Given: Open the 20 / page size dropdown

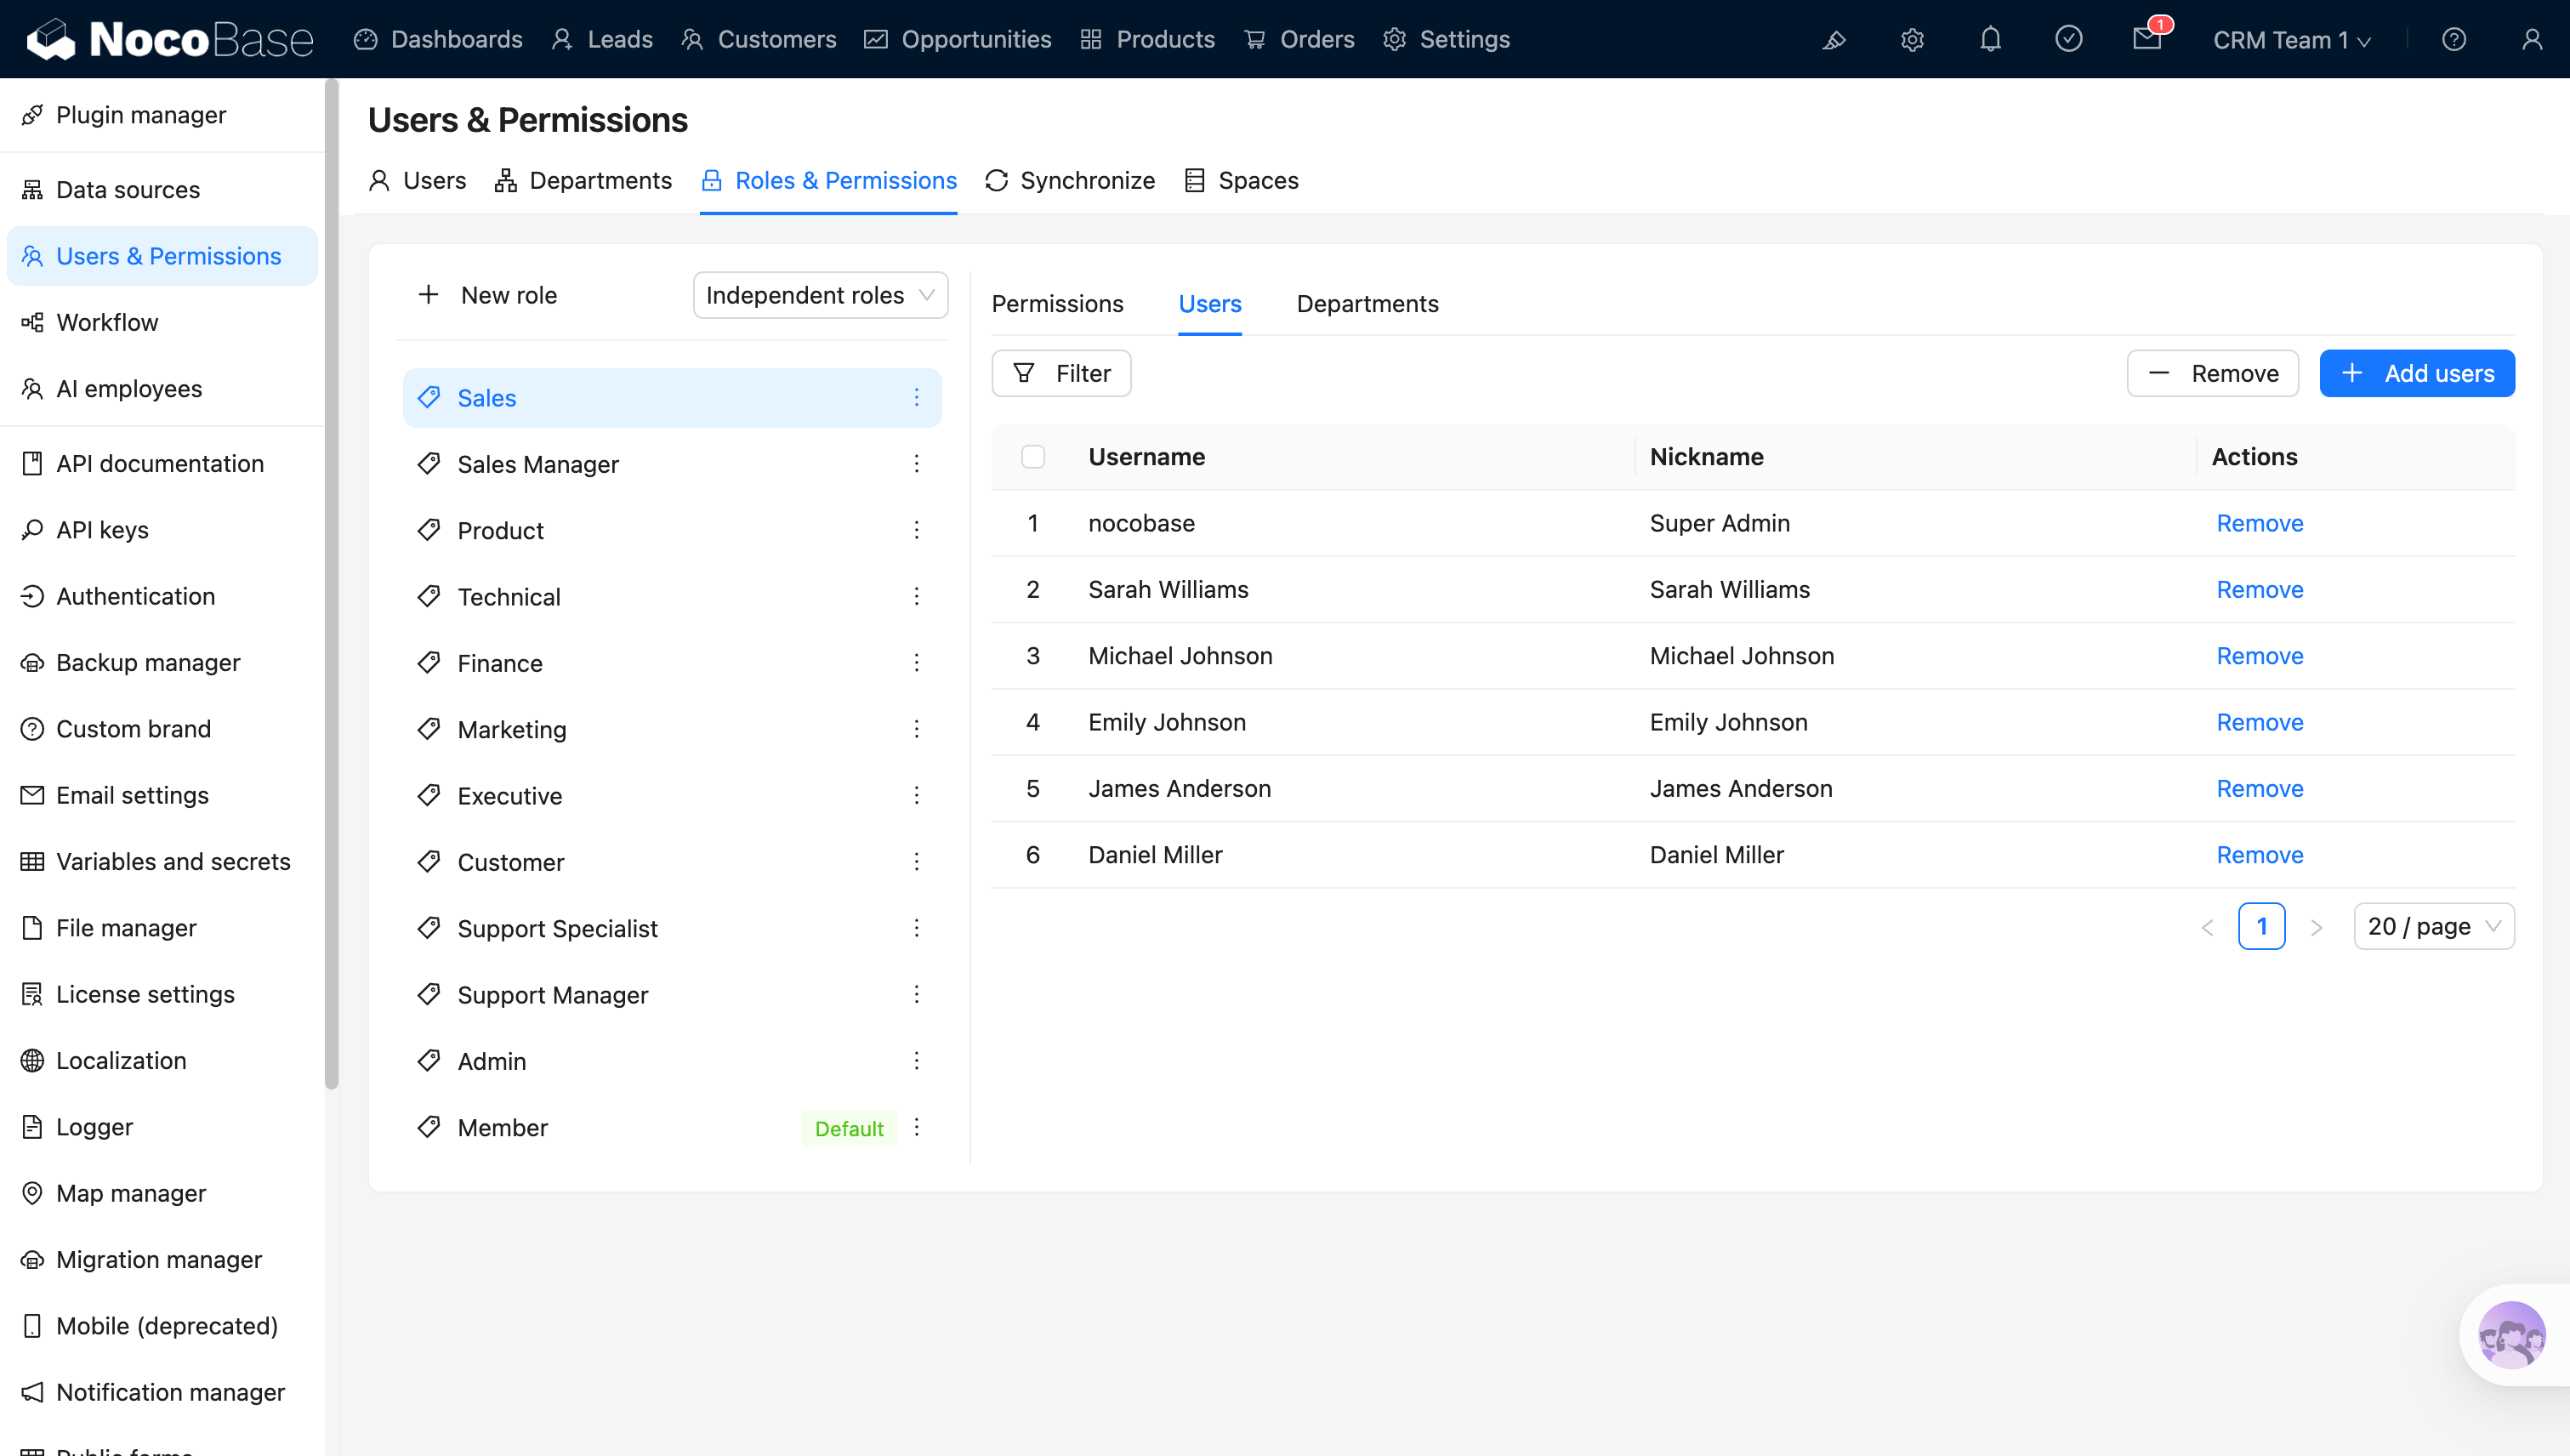Looking at the screenshot, I should tap(2433, 926).
